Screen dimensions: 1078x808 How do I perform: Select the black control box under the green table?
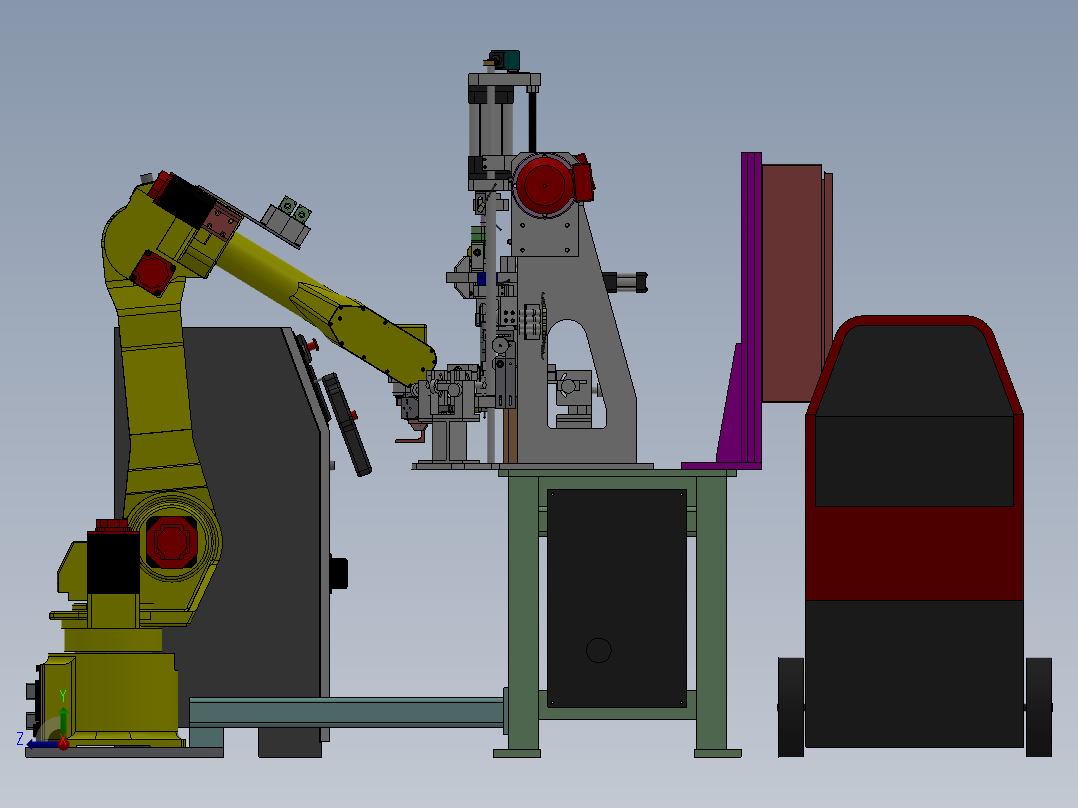click(x=617, y=598)
